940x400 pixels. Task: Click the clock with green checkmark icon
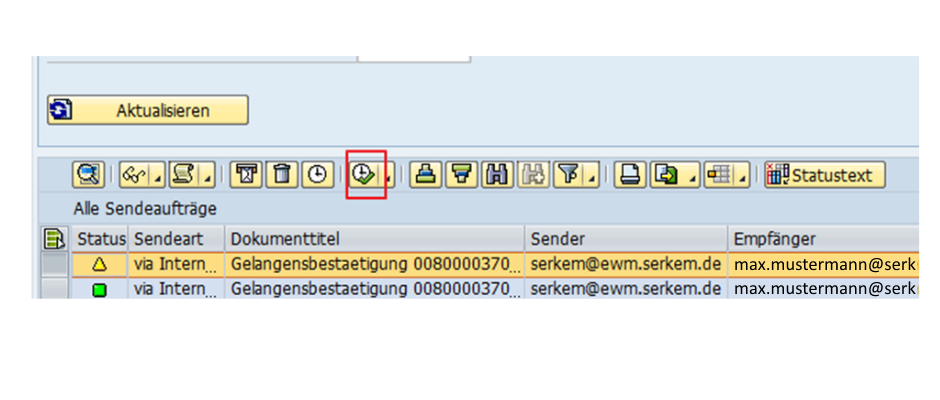363,175
